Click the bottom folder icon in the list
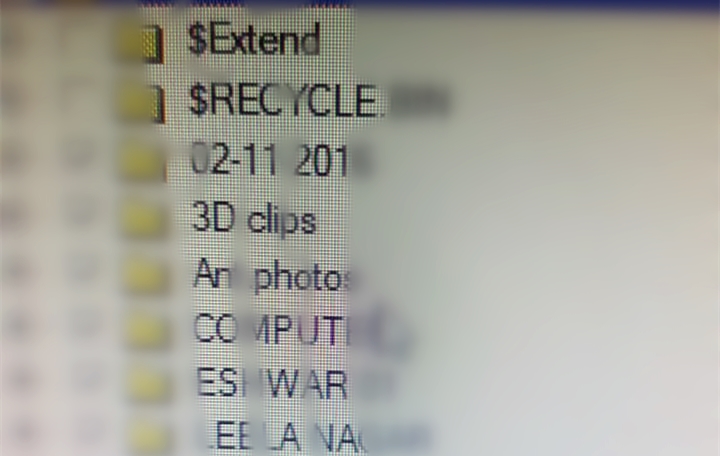Image resolution: width=720 pixels, height=456 pixels. pyautogui.click(x=151, y=436)
